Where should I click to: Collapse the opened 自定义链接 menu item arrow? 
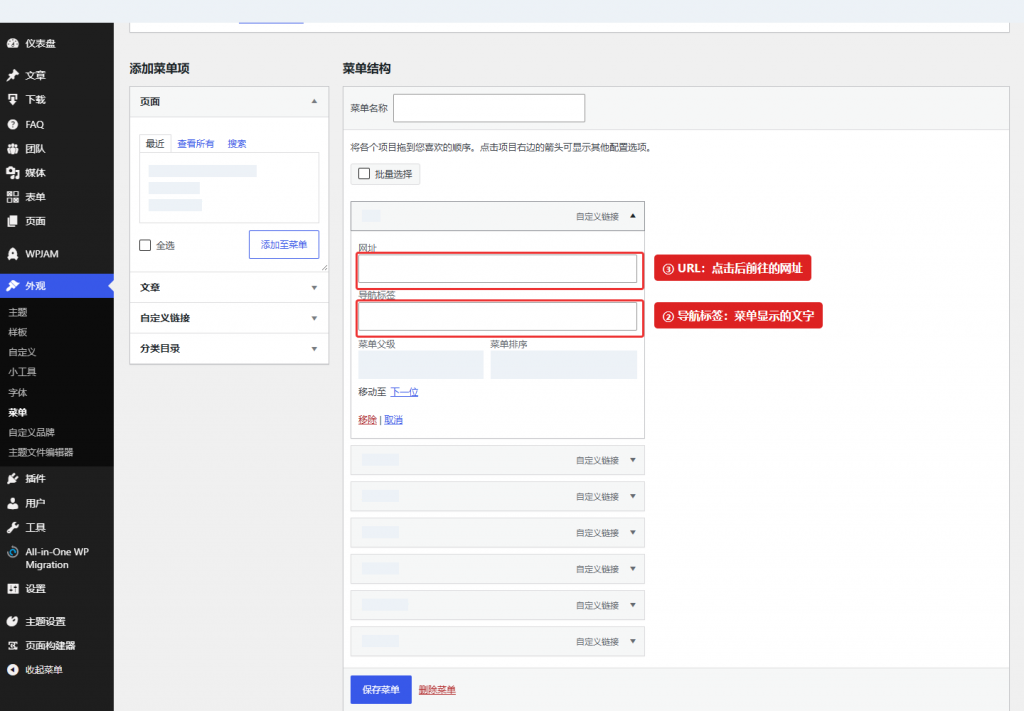click(x=633, y=215)
